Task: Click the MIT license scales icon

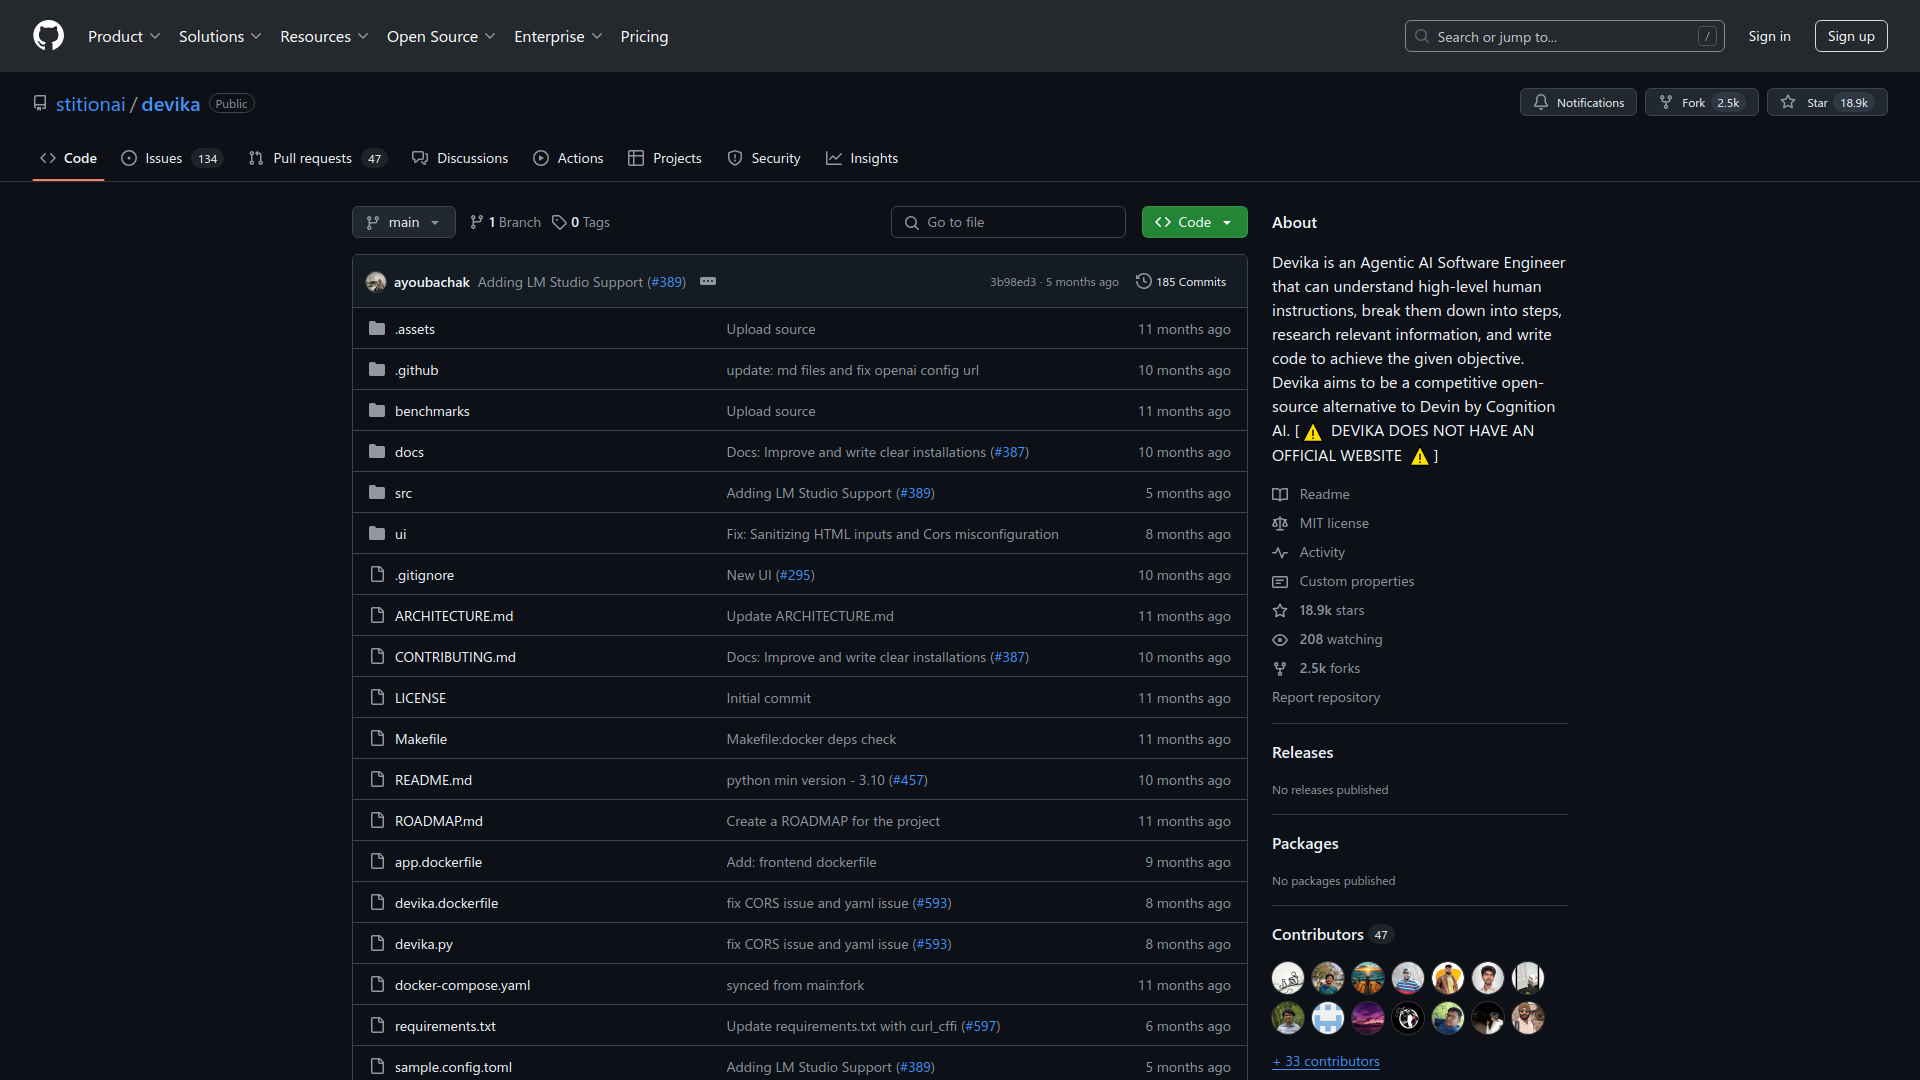Action: point(1280,523)
